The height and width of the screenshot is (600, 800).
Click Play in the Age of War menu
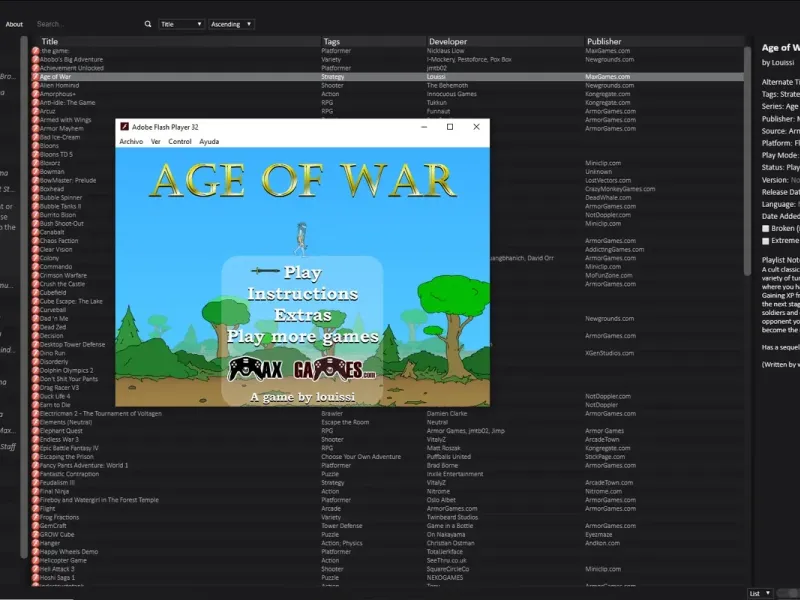303,272
